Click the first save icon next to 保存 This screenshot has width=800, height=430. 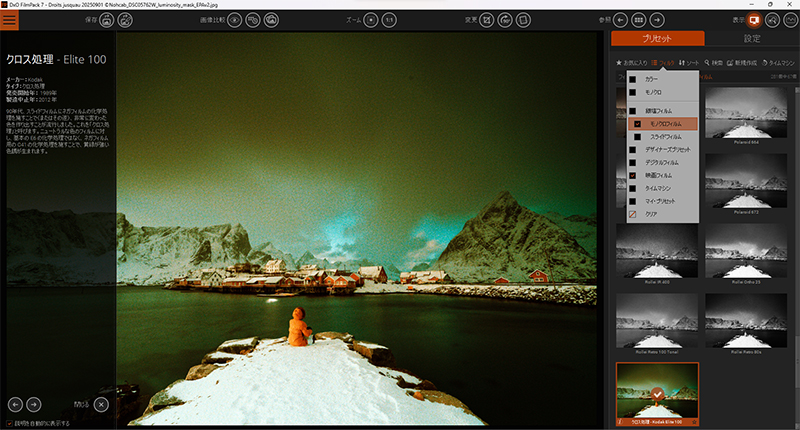(107, 20)
